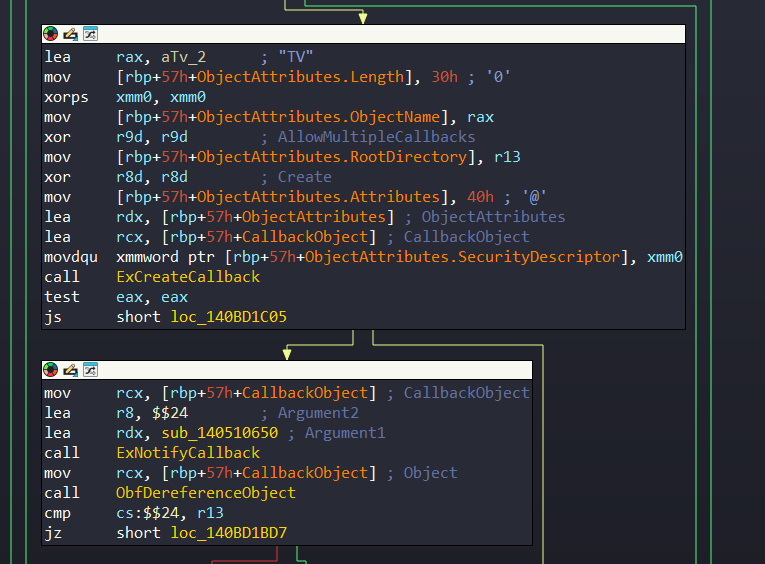765x564 pixels.
Task: Click the "TV" string comment
Action: pyautogui.click(x=296, y=57)
